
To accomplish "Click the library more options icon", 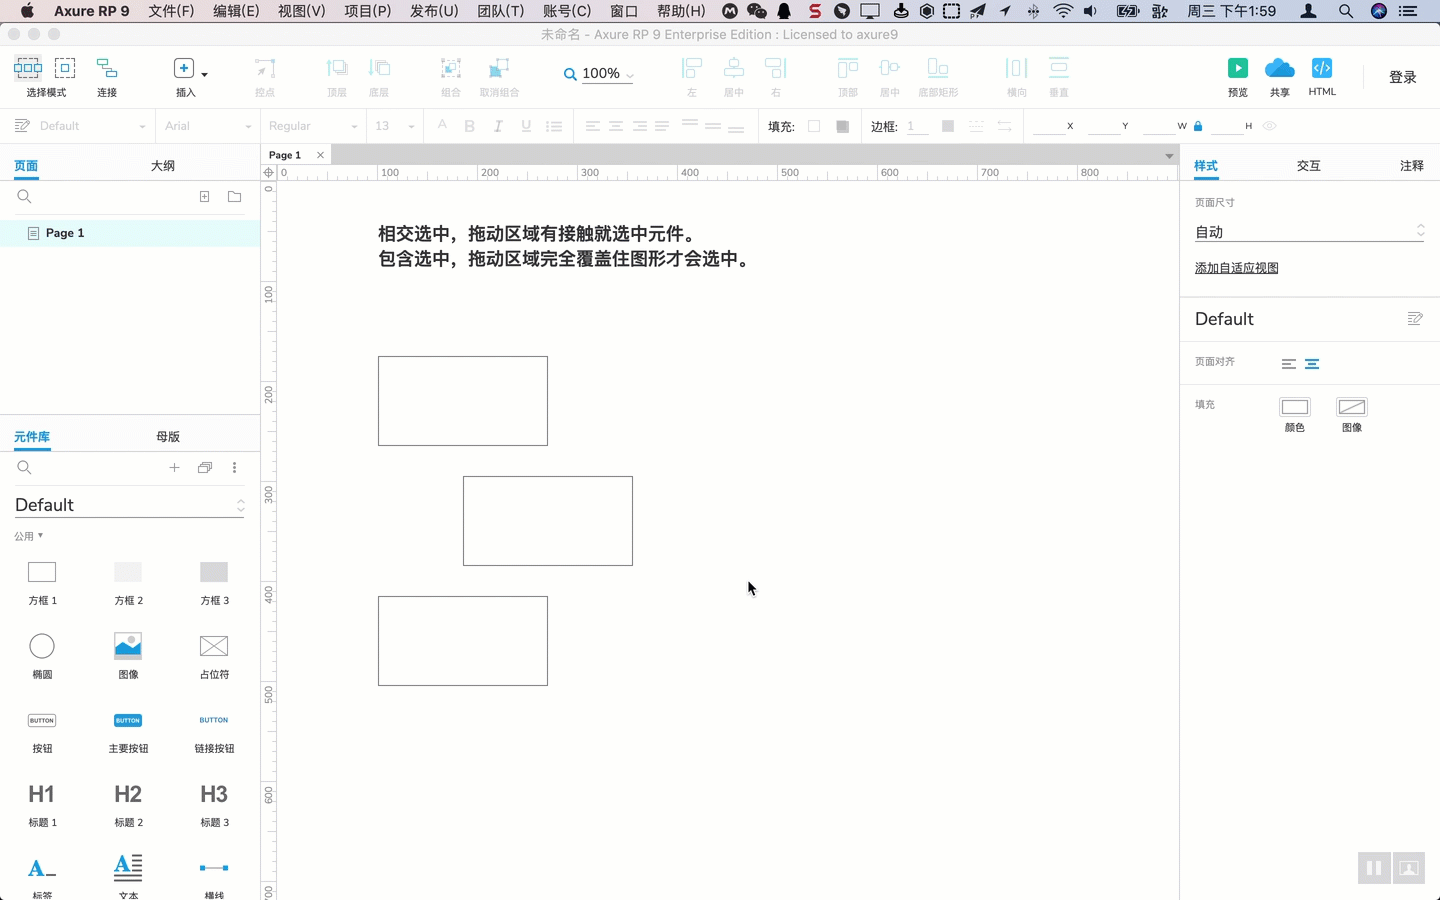I will pyautogui.click(x=234, y=467).
